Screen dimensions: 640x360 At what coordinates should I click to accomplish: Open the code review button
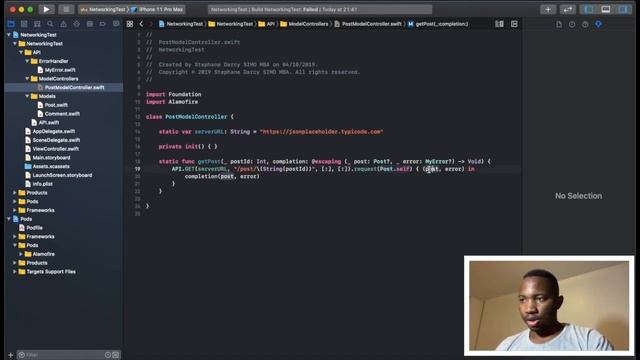coord(567,9)
